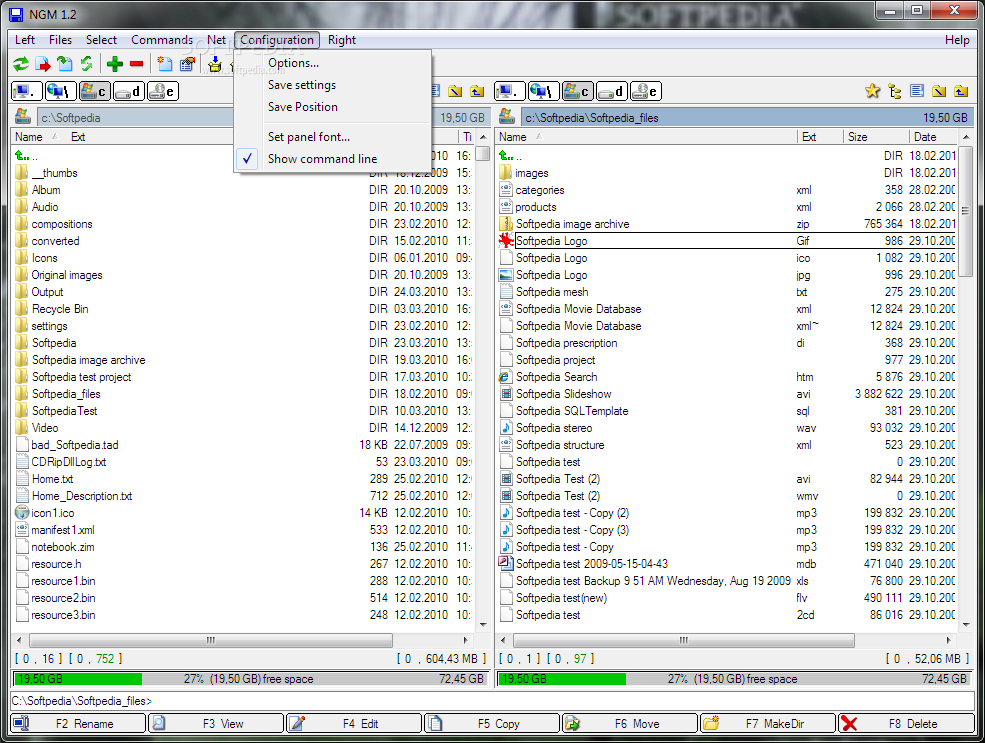
Task: Click the list view icon in right panel
Action: click(x=917, y=92)
